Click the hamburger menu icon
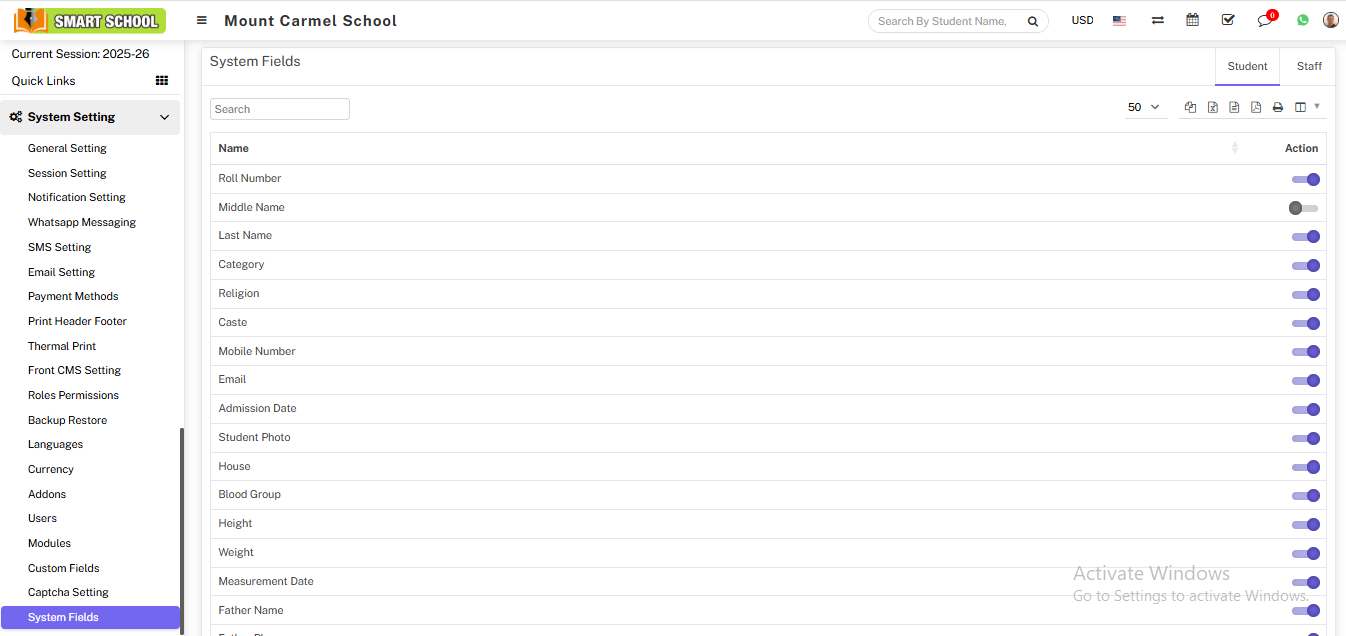 [202, 20]
